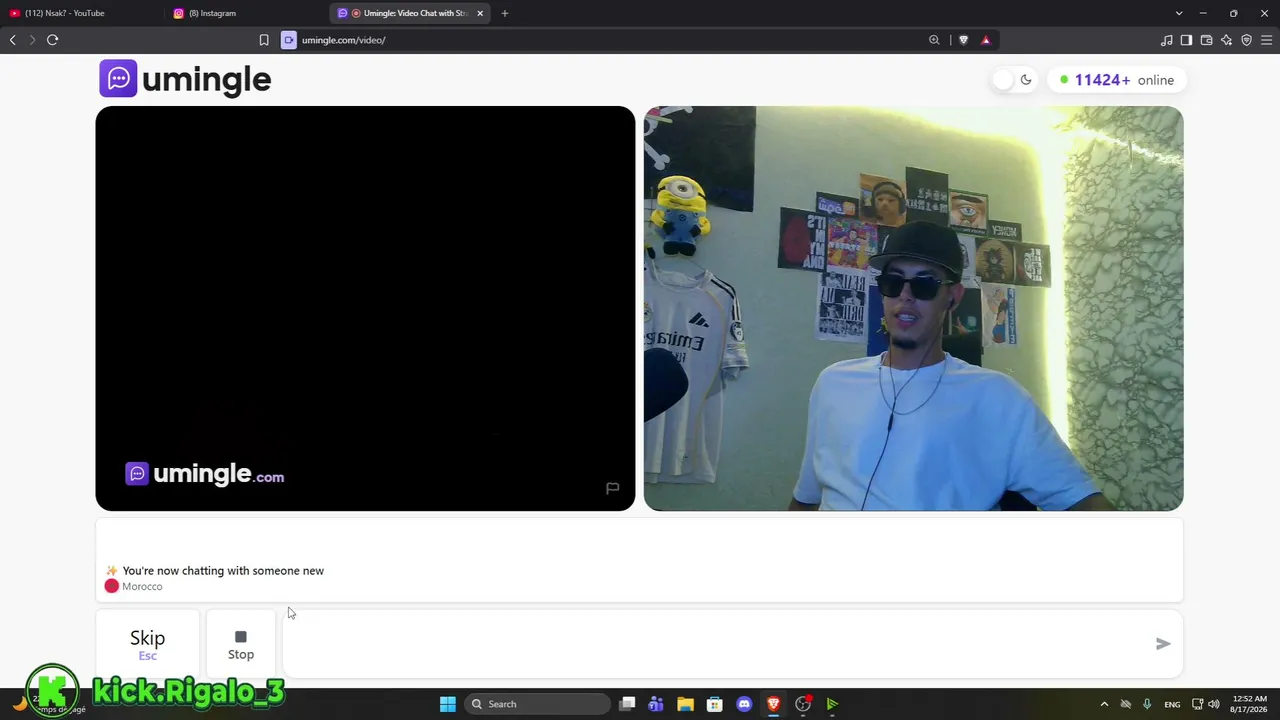The width and height of the screenshot is (1280, 720).
Task: Click the camera site-permission icon in address bar
Action: (289, 40)
